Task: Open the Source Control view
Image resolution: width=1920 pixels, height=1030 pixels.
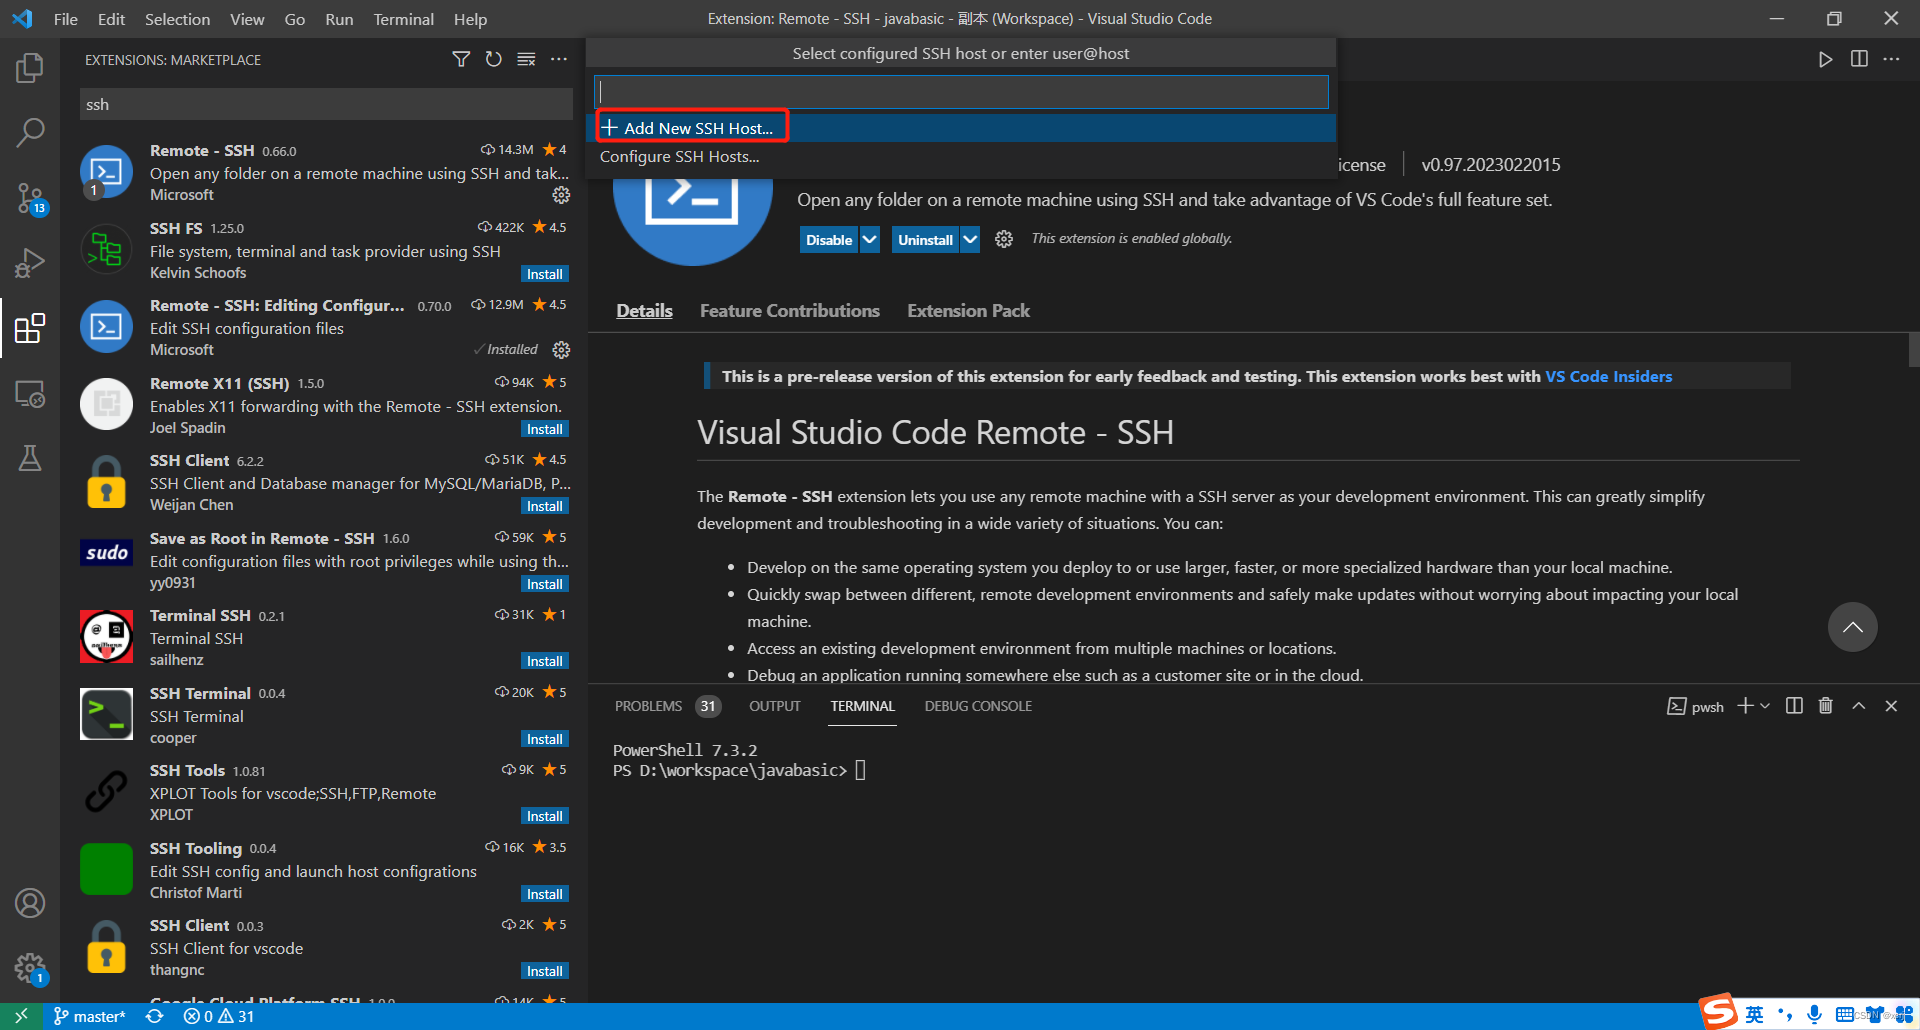Action: 30,197
